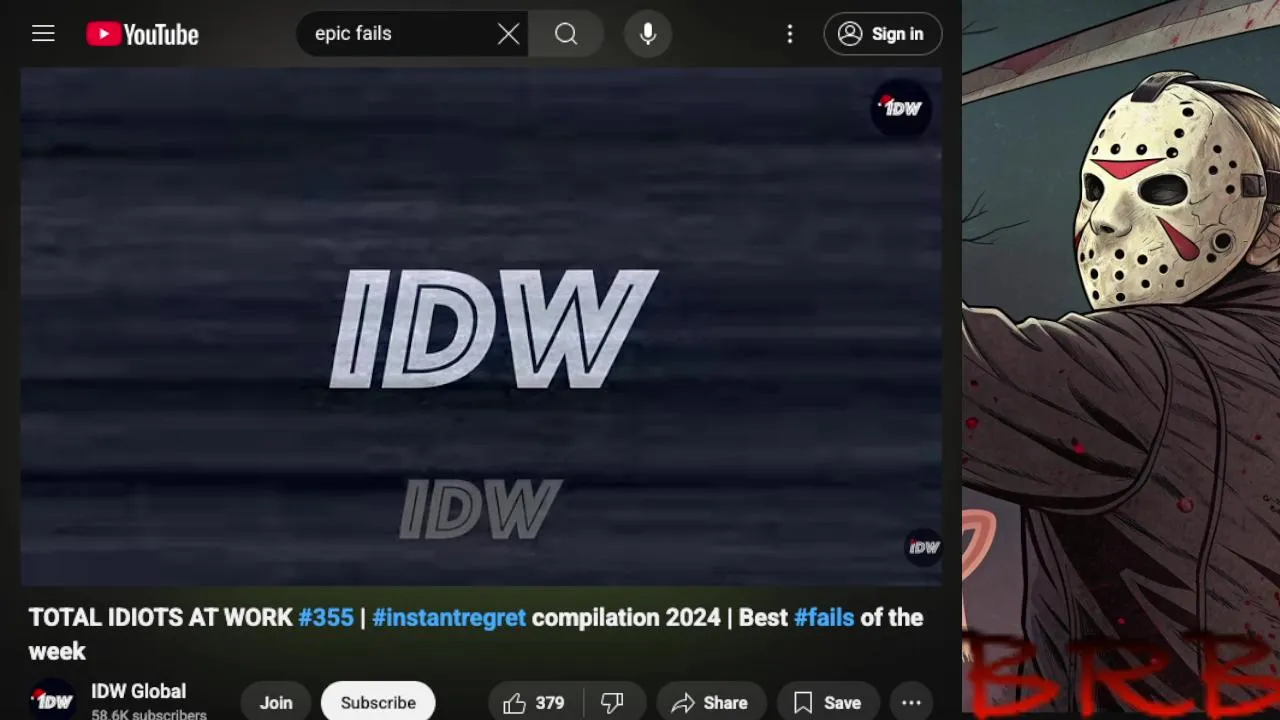Open hashtag #355 link

click(x=326, y=617)
